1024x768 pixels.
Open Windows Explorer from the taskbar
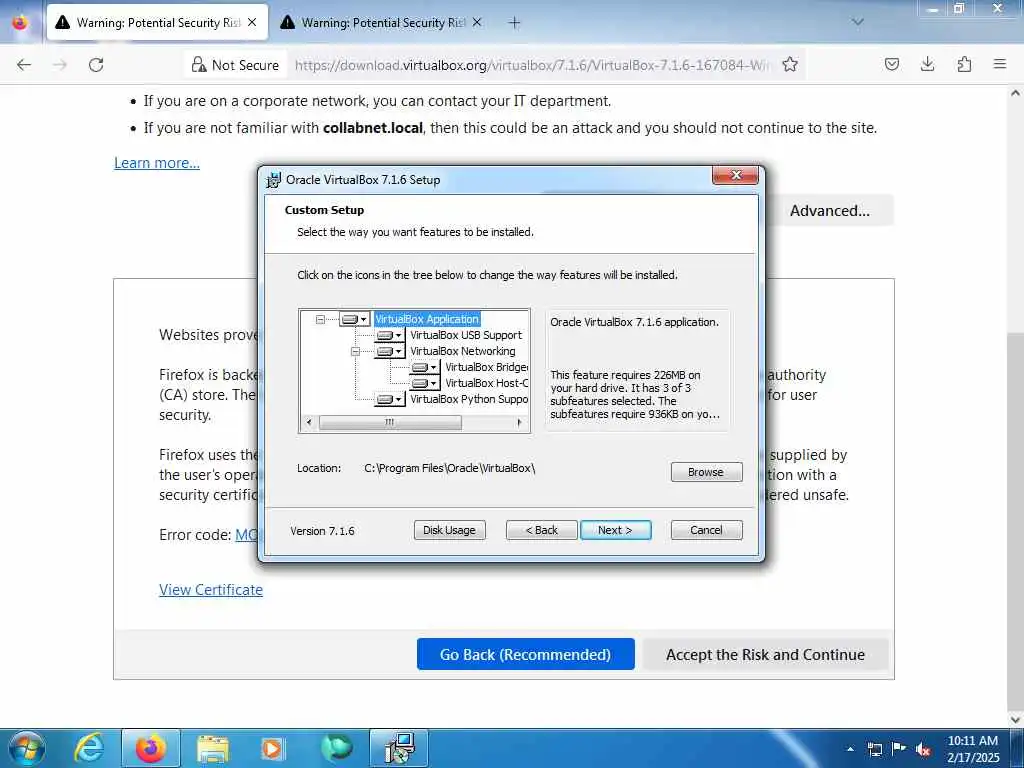tap(212, 748)
